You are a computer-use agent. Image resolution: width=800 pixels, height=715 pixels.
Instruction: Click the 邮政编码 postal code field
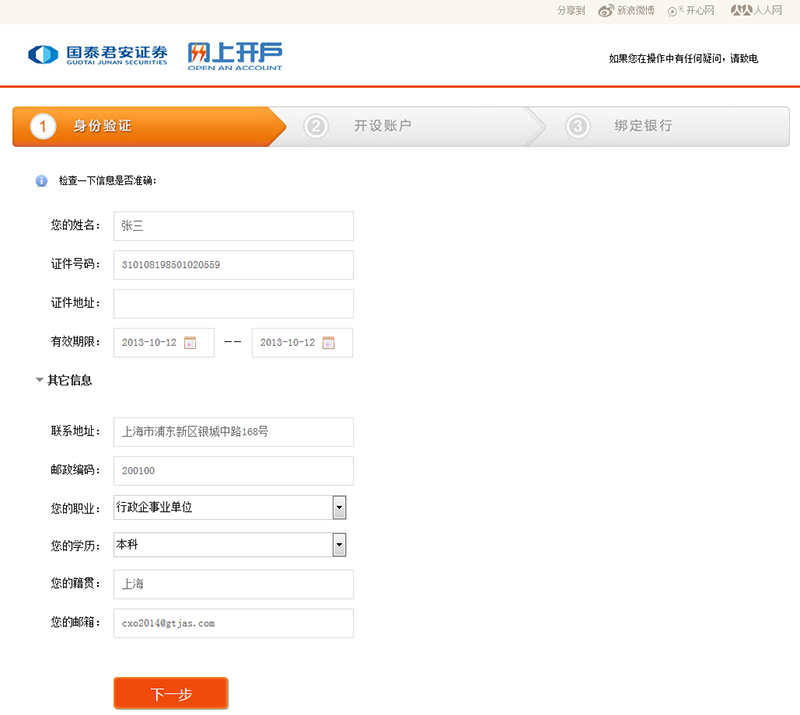(x=233, y=470)
